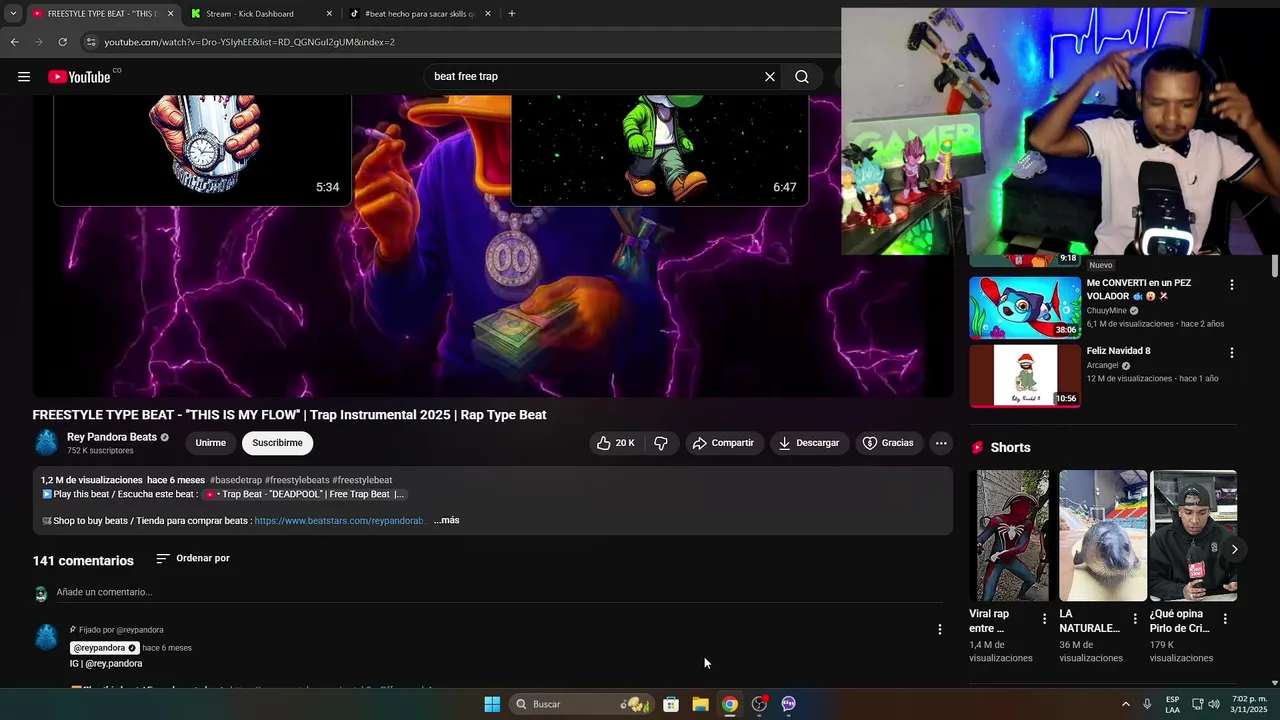
Task: Open the beatstars.com shop link
Action: tap(340, 521)
